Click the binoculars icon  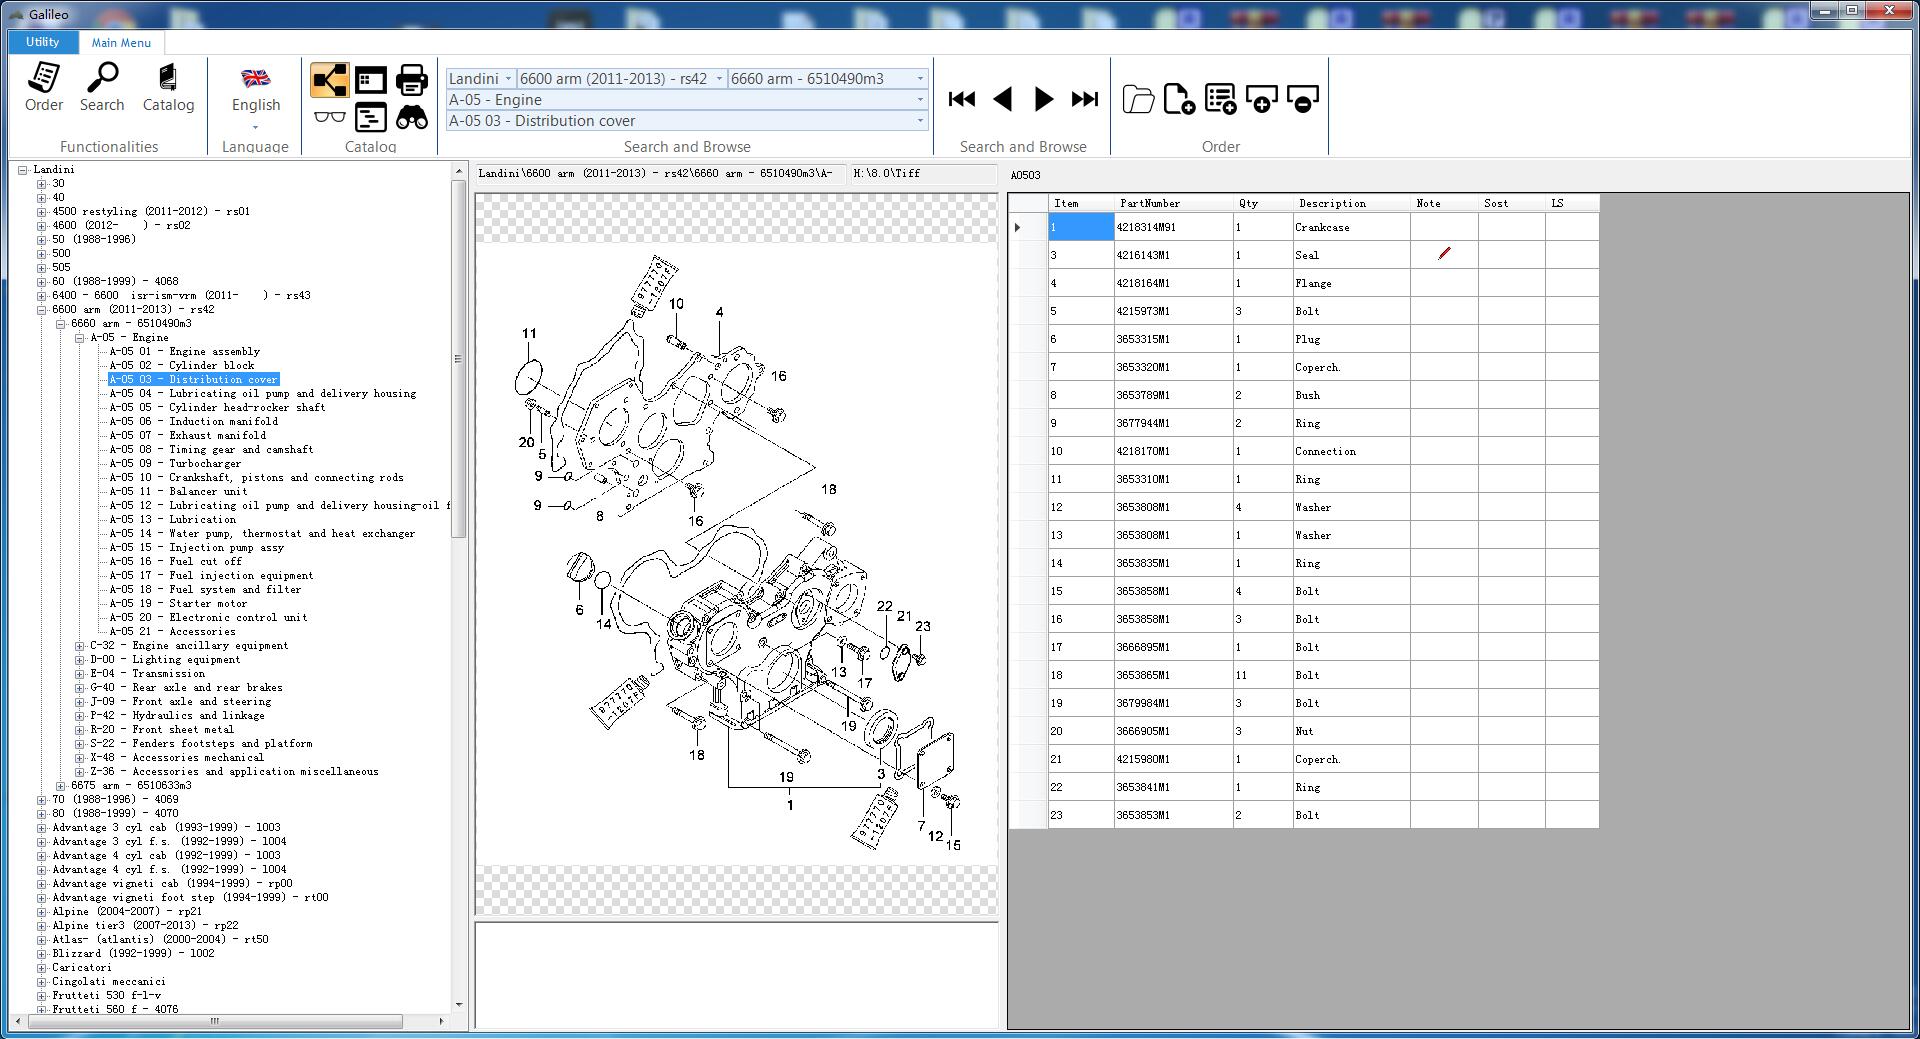pos(412,117)
